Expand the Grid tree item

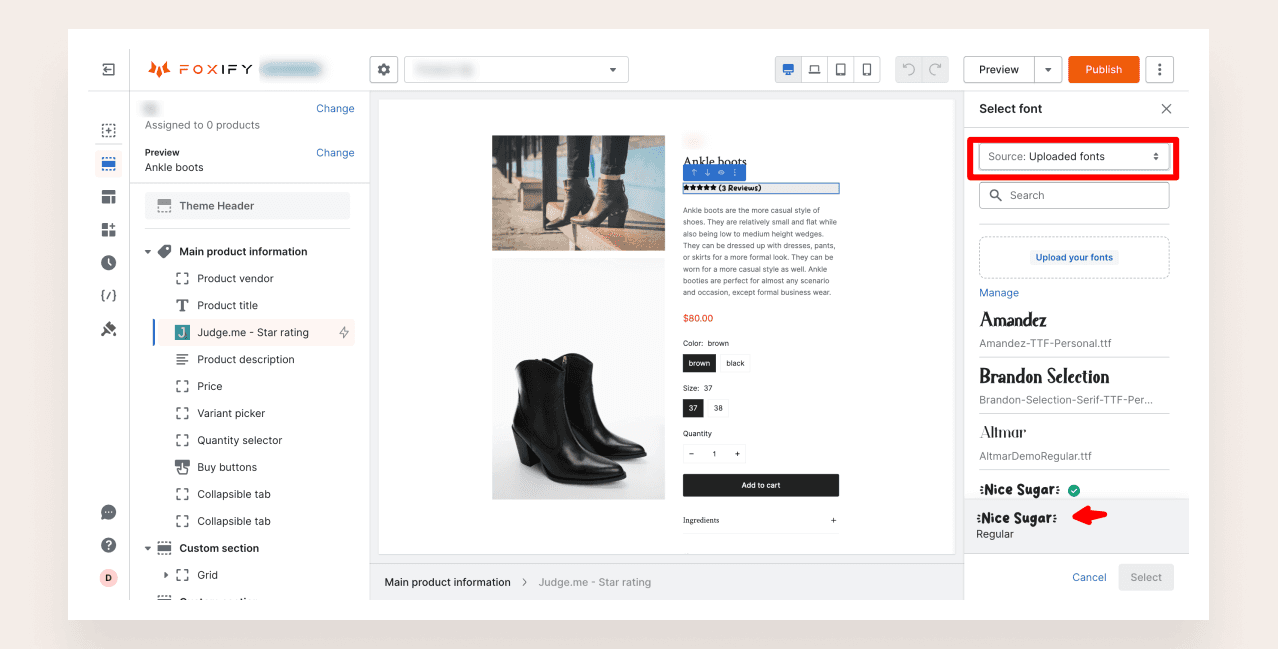coord(166,575)
